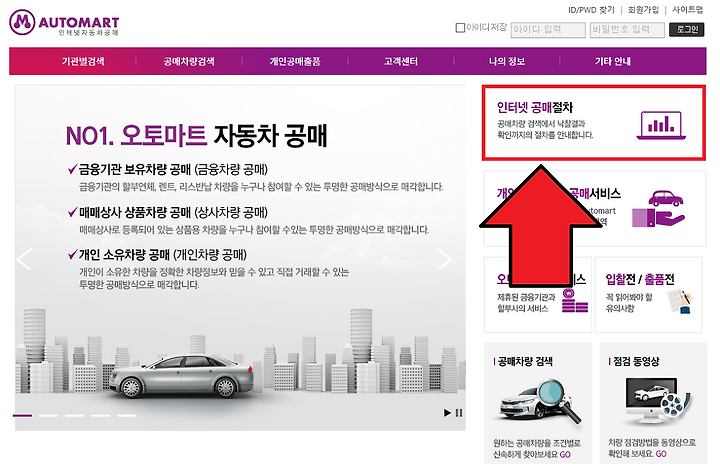This screenshot has width=720, height=464.
Task: Click GO under 공매차량 검색 description
Action: [565, 454]
